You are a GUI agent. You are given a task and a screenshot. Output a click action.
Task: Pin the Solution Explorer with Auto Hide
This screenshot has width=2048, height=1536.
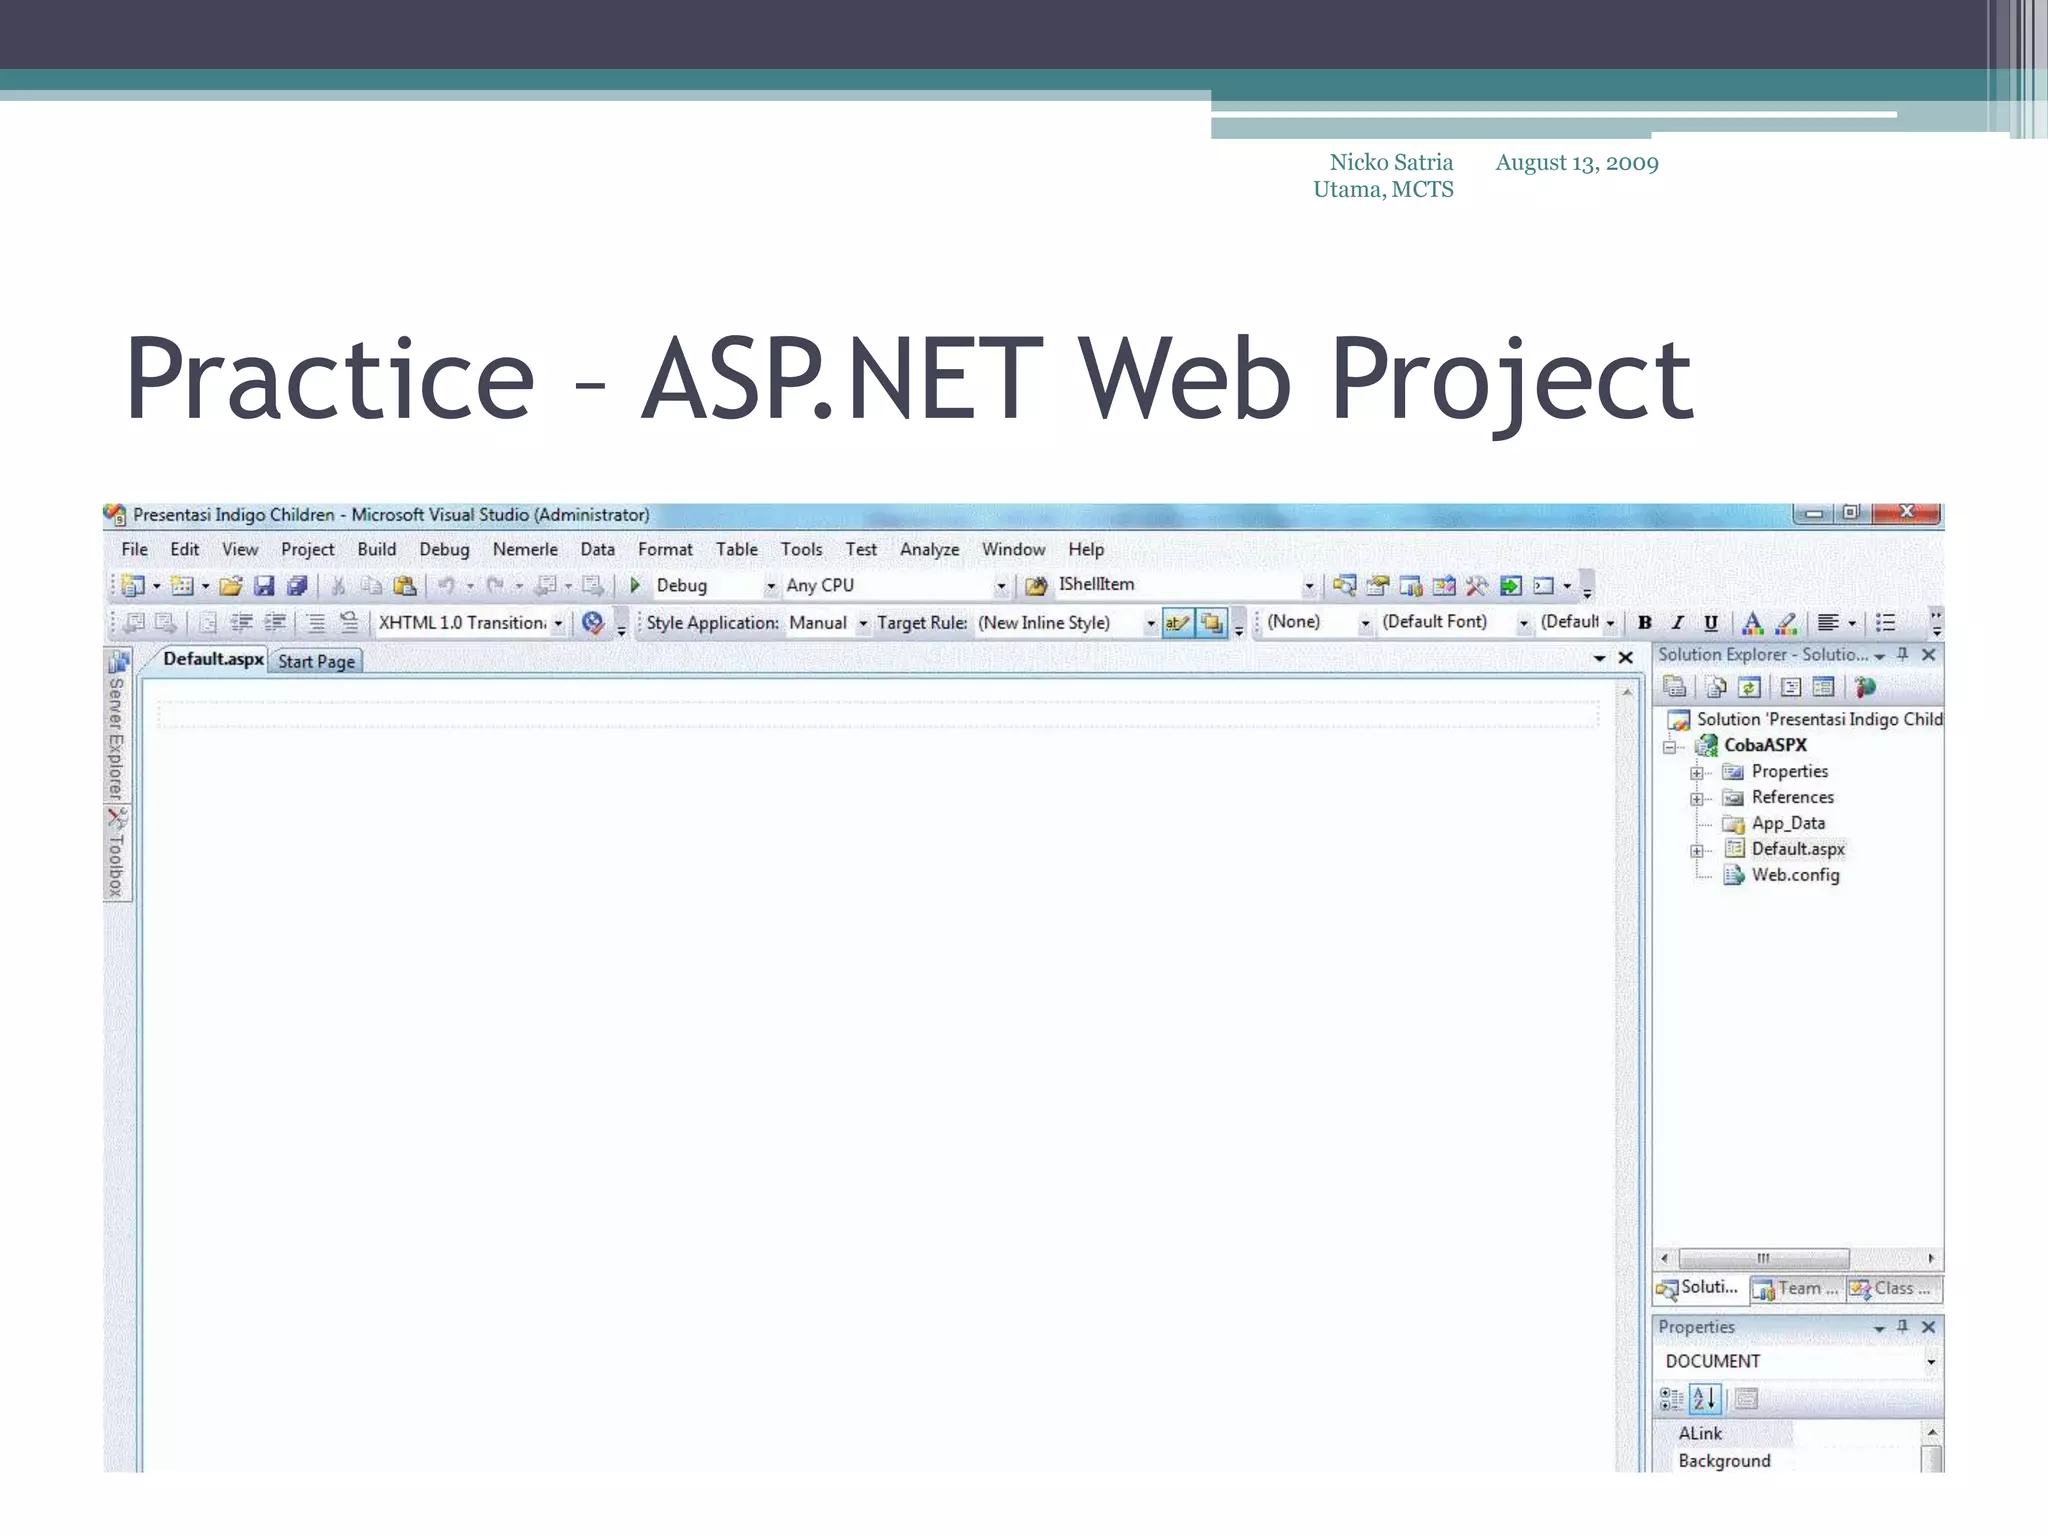(1903, 654)
